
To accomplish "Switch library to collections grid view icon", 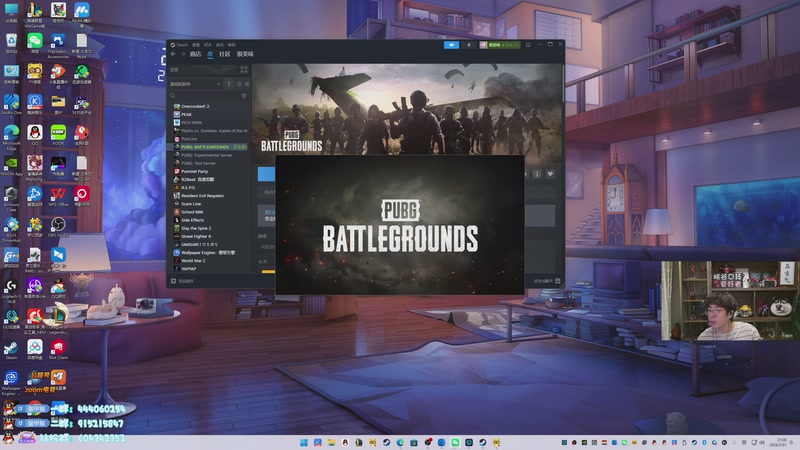I will pyautogui.click(x=244, y=69).
